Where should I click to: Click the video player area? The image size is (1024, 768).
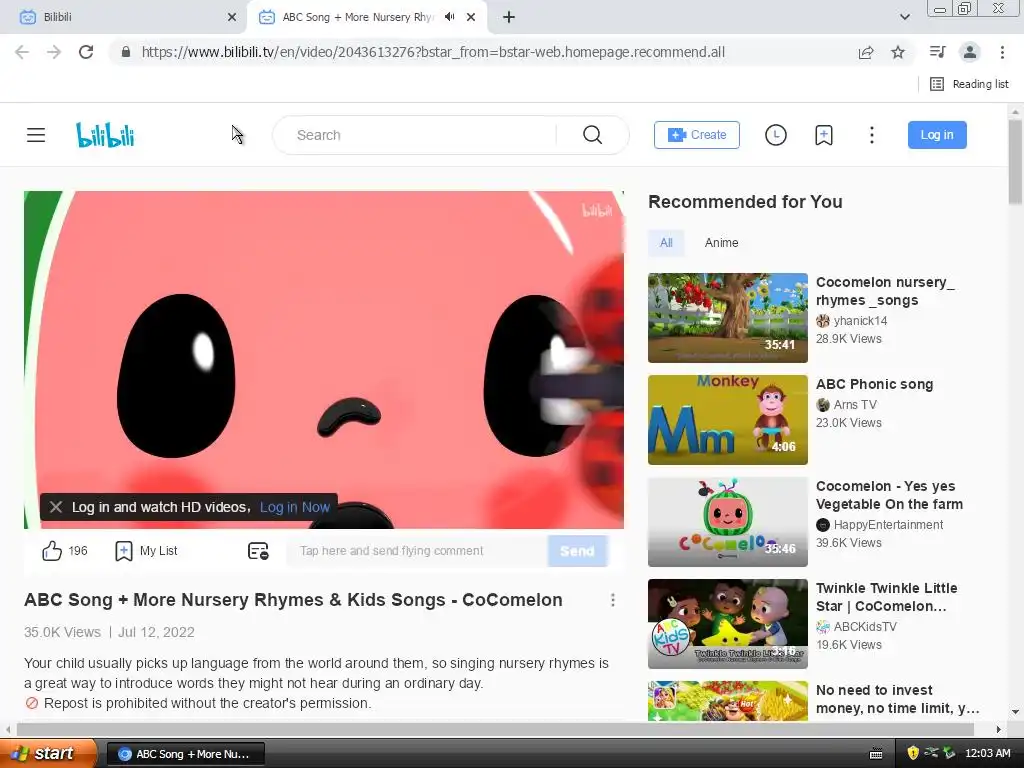[x=324, y=360]
